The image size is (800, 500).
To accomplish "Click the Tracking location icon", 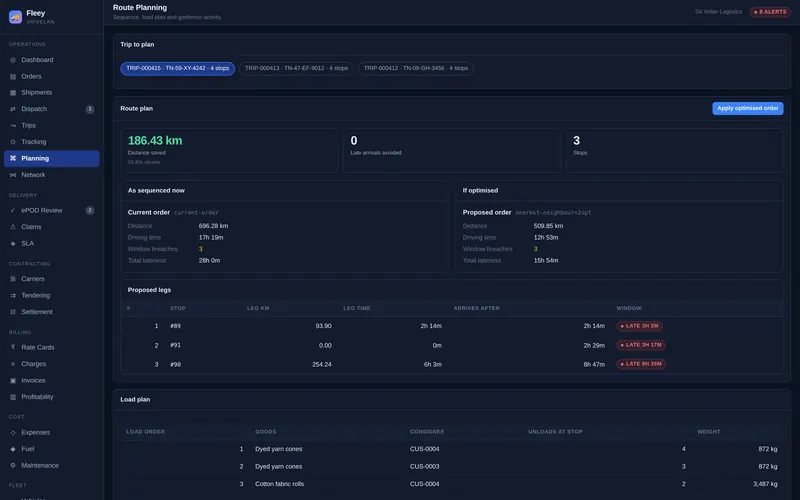I will tap(13, 142).
